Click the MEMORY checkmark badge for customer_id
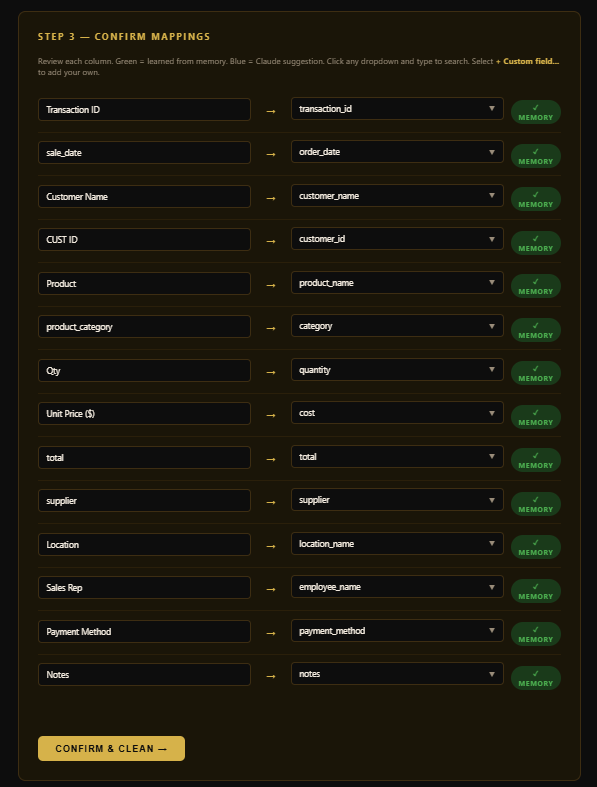This screenshot has width=597, height=787. pyautogui.click(x=536, y=243)
